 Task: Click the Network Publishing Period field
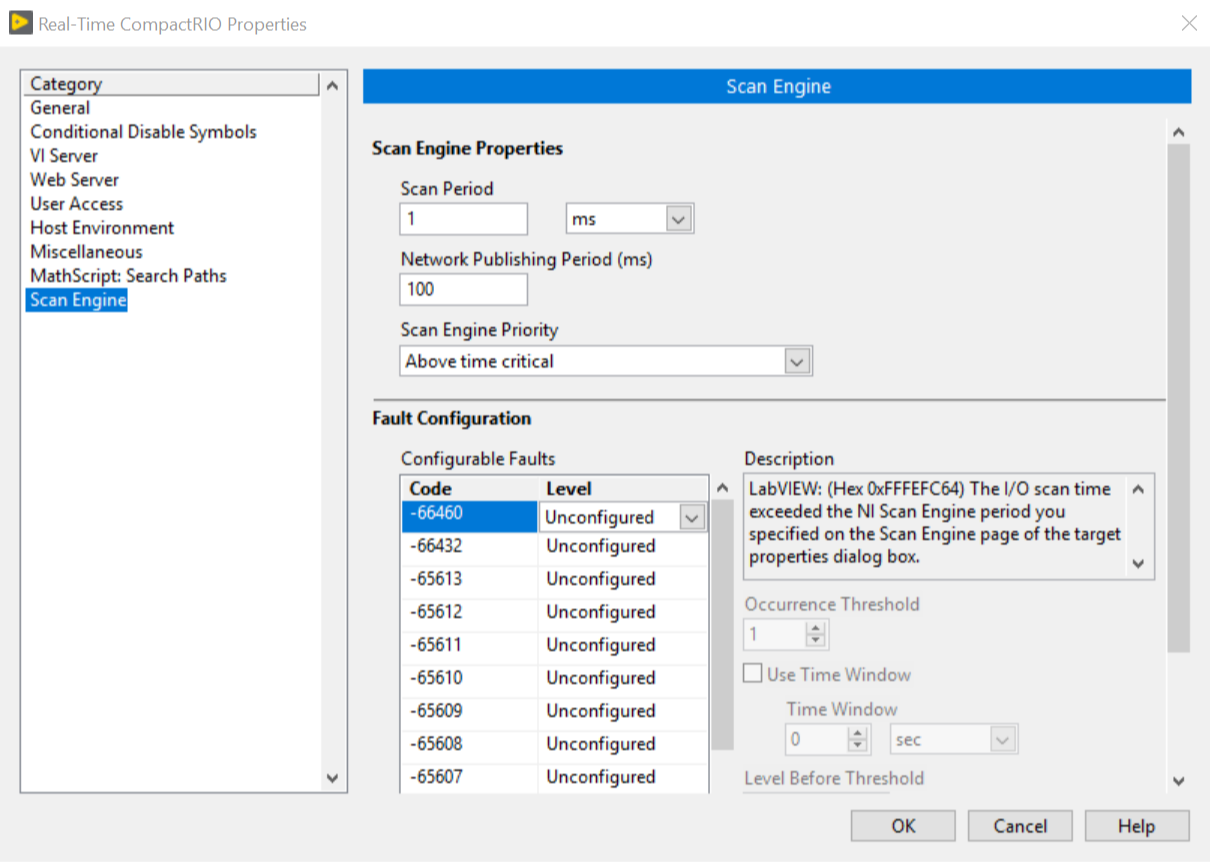coord(463,289)
